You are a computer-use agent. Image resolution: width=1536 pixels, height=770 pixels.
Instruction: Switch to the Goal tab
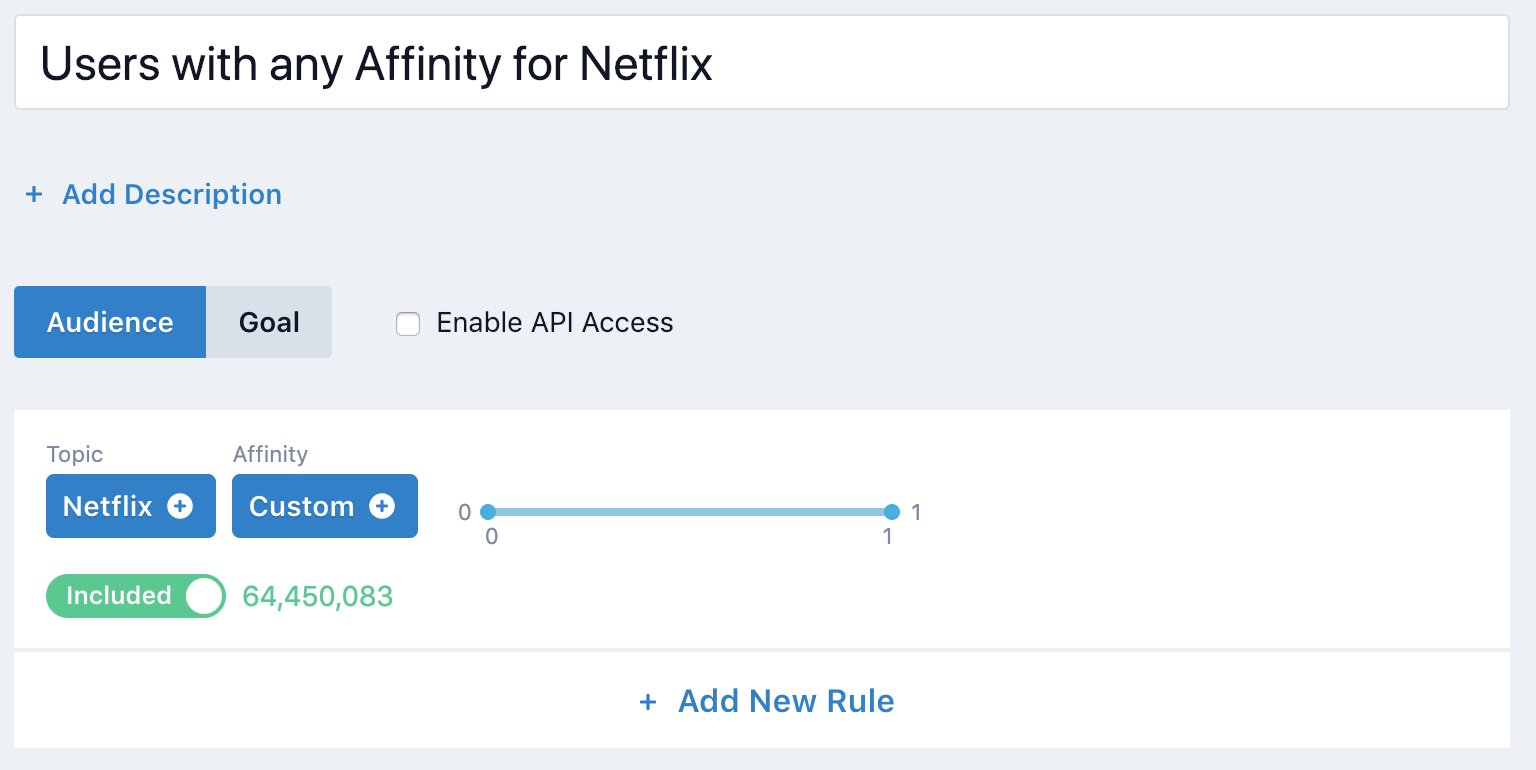tap(269, 322)
